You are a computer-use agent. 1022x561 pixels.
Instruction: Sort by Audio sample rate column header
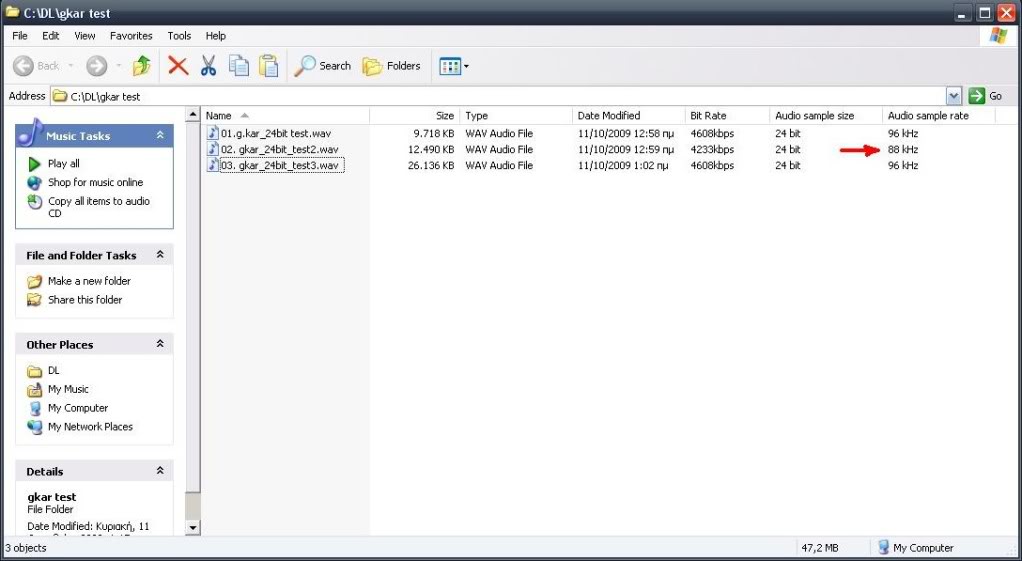[x=928, y=116]
